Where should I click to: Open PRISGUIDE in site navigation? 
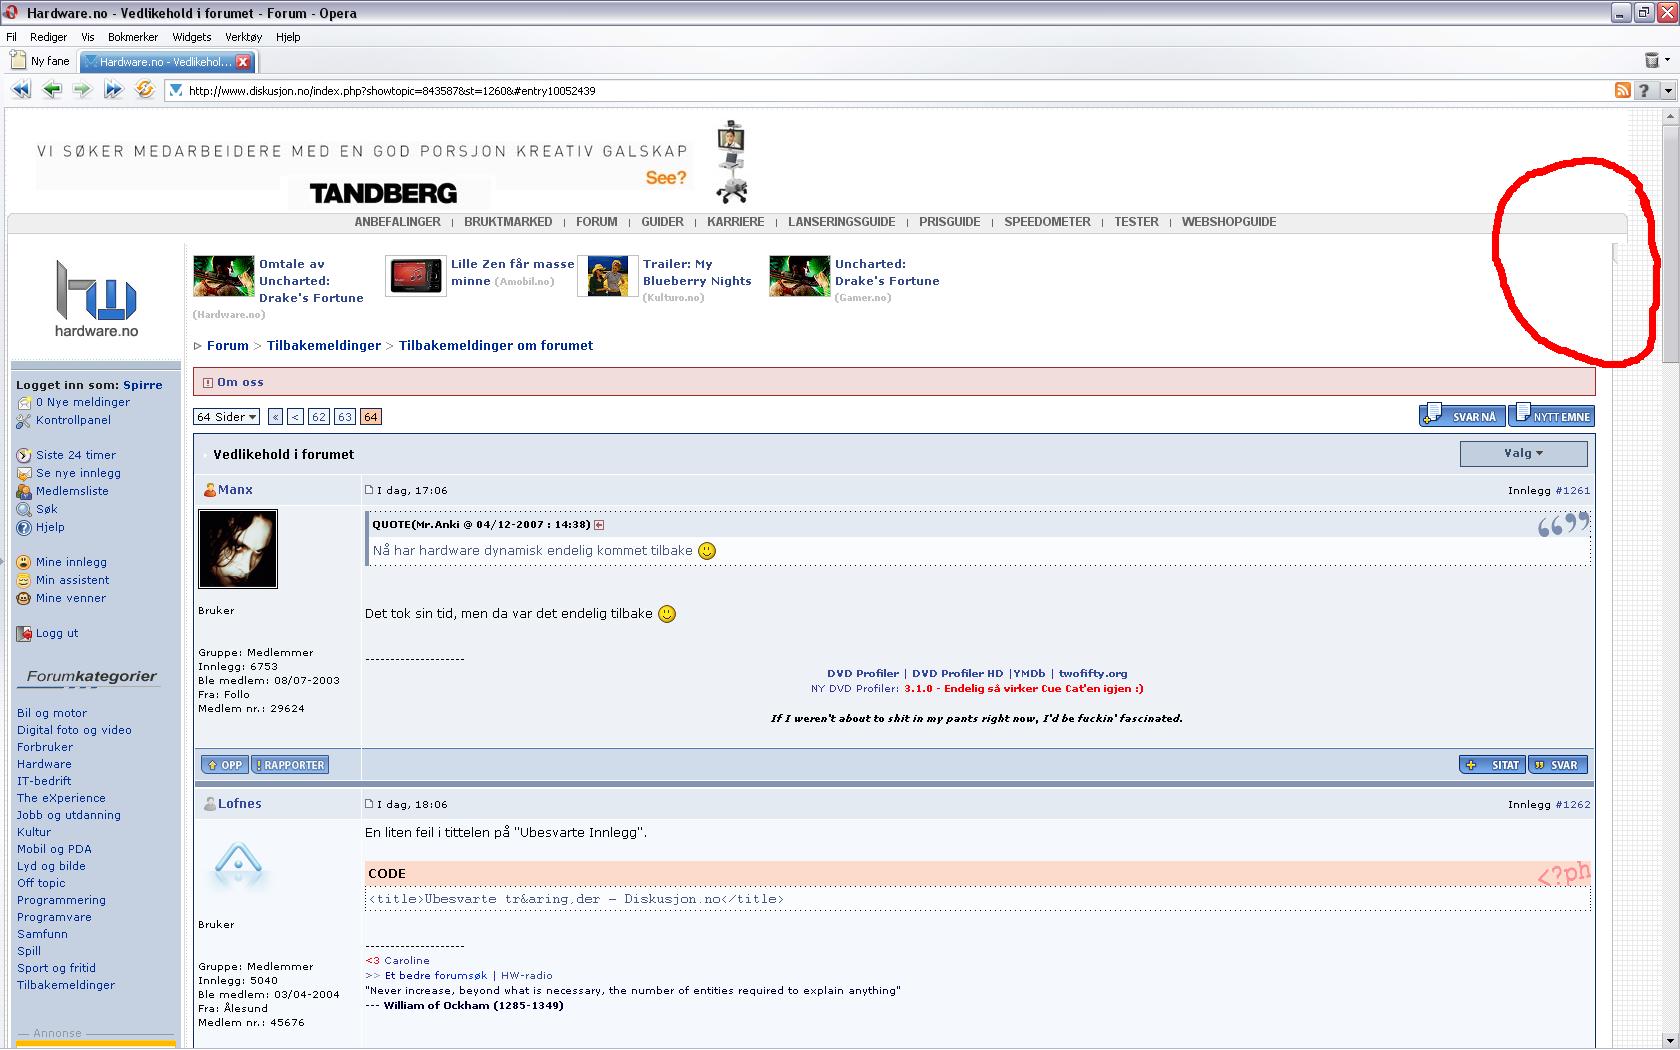point(949,222)
